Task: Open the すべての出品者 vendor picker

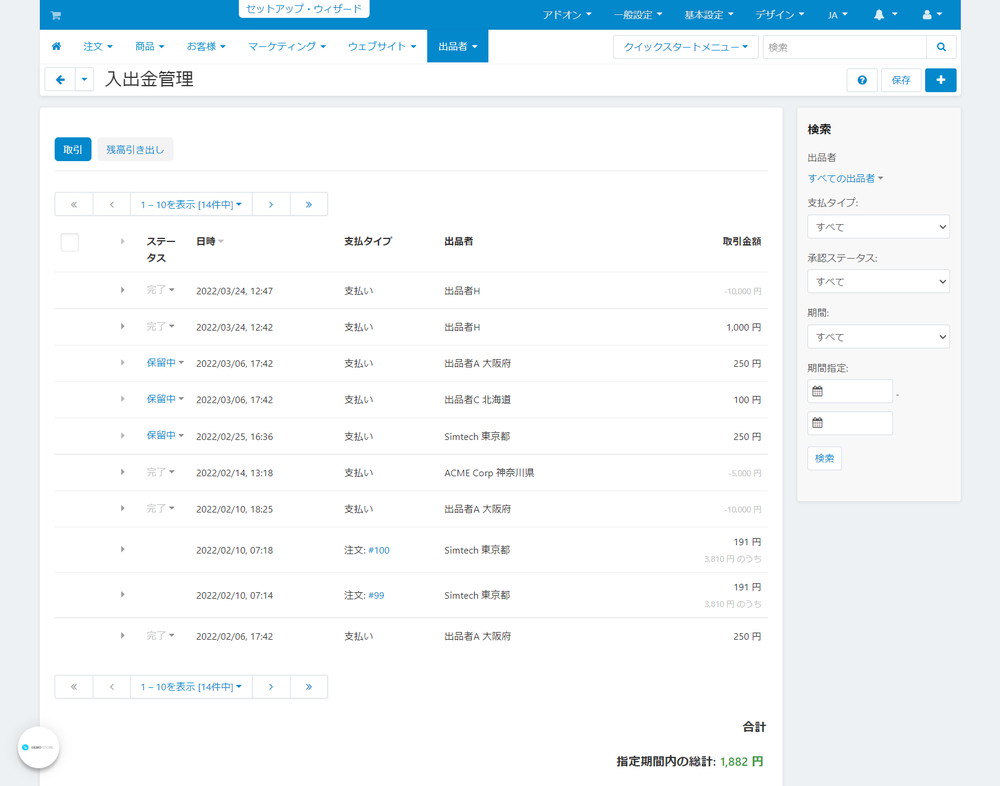Action: pyautogui.click(x=845, y=179)
